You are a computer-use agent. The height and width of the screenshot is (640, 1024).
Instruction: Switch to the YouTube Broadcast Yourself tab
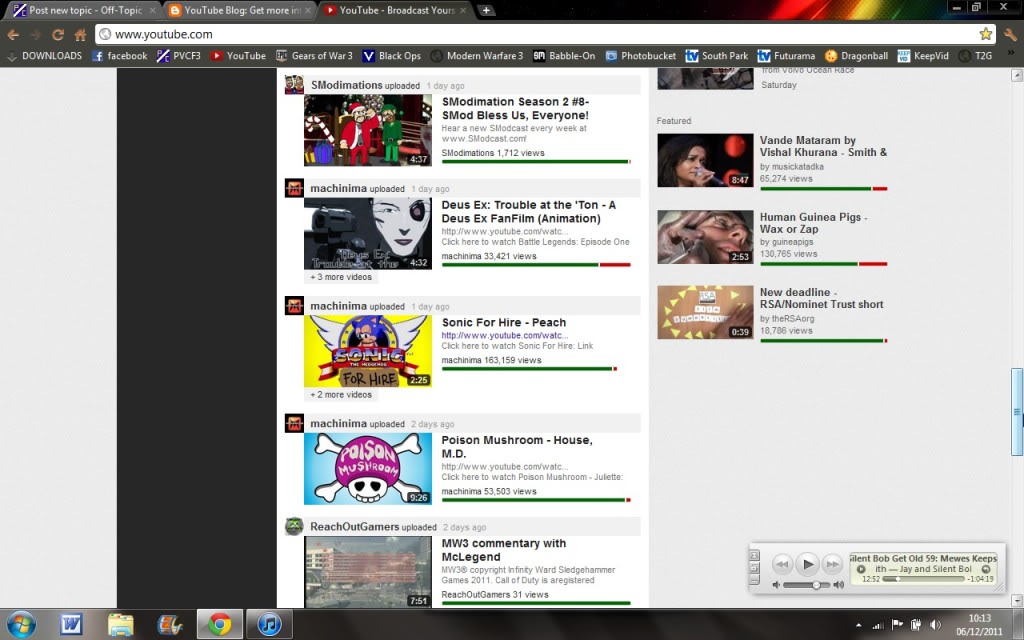coord(396,10)
